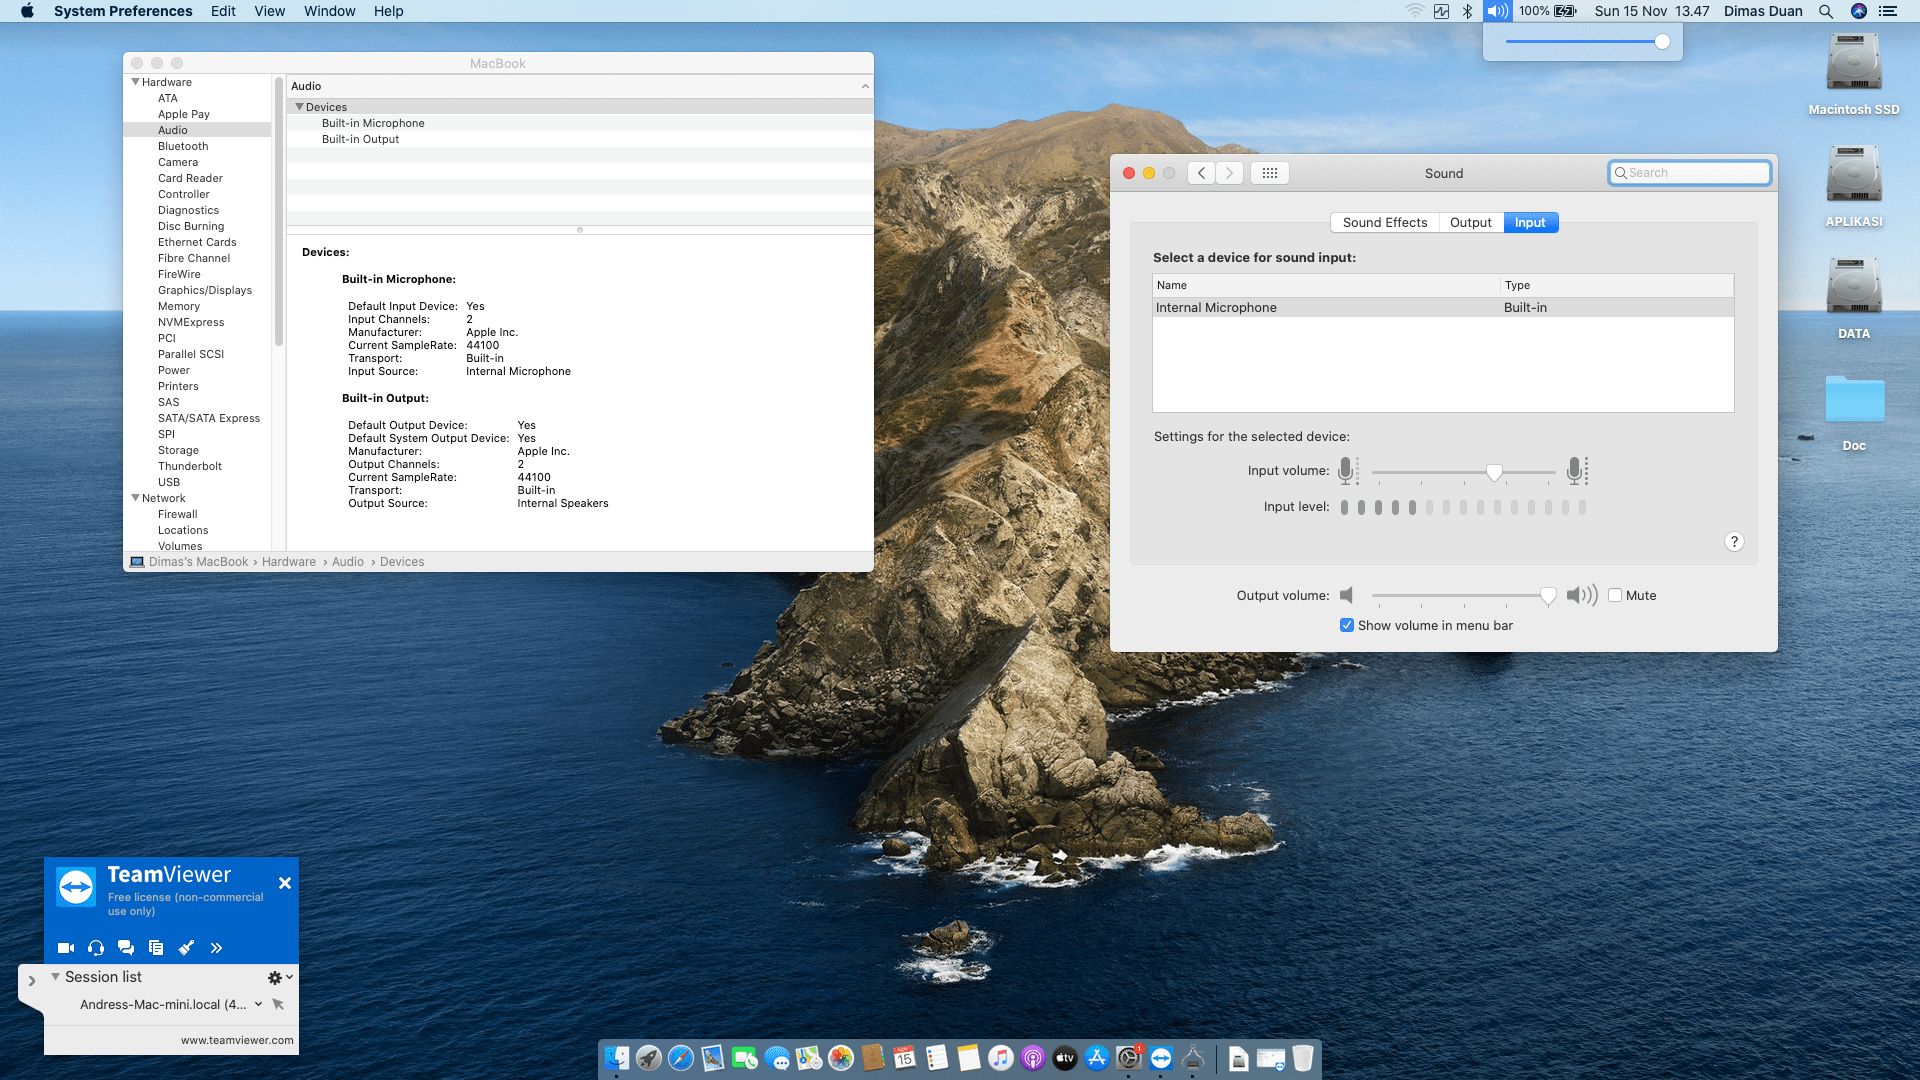1920x1080 pixels.
Task: Open the TeamViewer whiteboard brush icon
Action: [x=186, y=948]
